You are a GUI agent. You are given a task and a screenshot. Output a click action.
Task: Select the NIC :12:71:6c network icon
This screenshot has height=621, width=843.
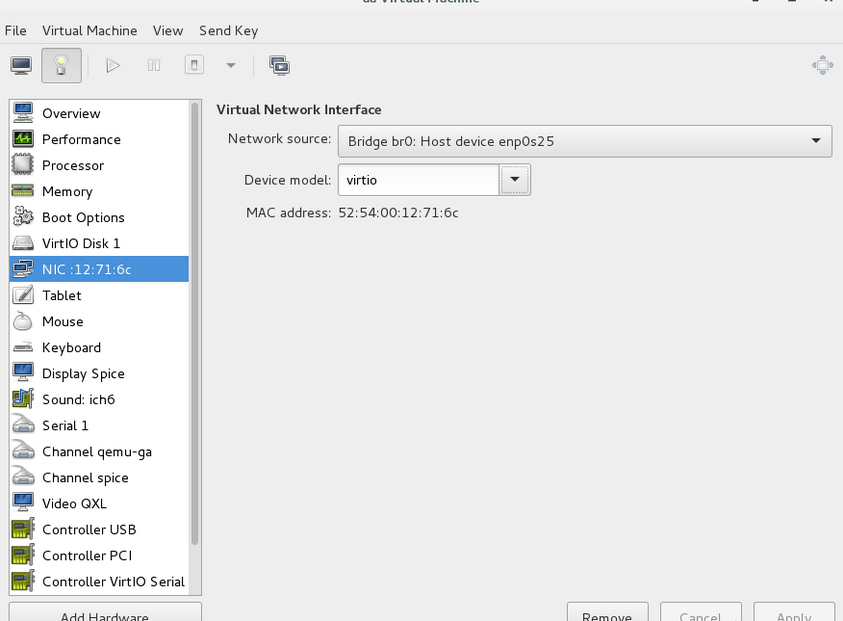coord(23,269)
